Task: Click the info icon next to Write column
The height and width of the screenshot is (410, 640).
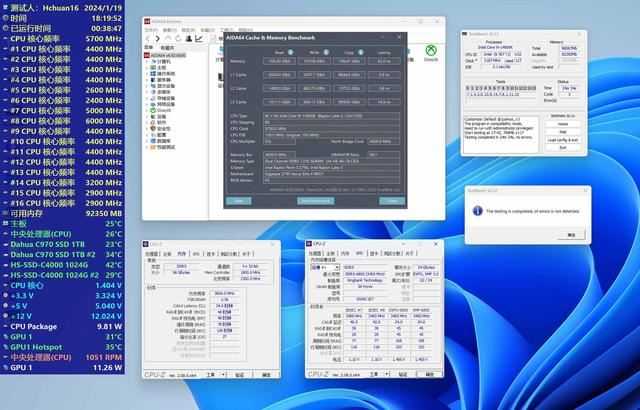Action: (x=326, y=52)
